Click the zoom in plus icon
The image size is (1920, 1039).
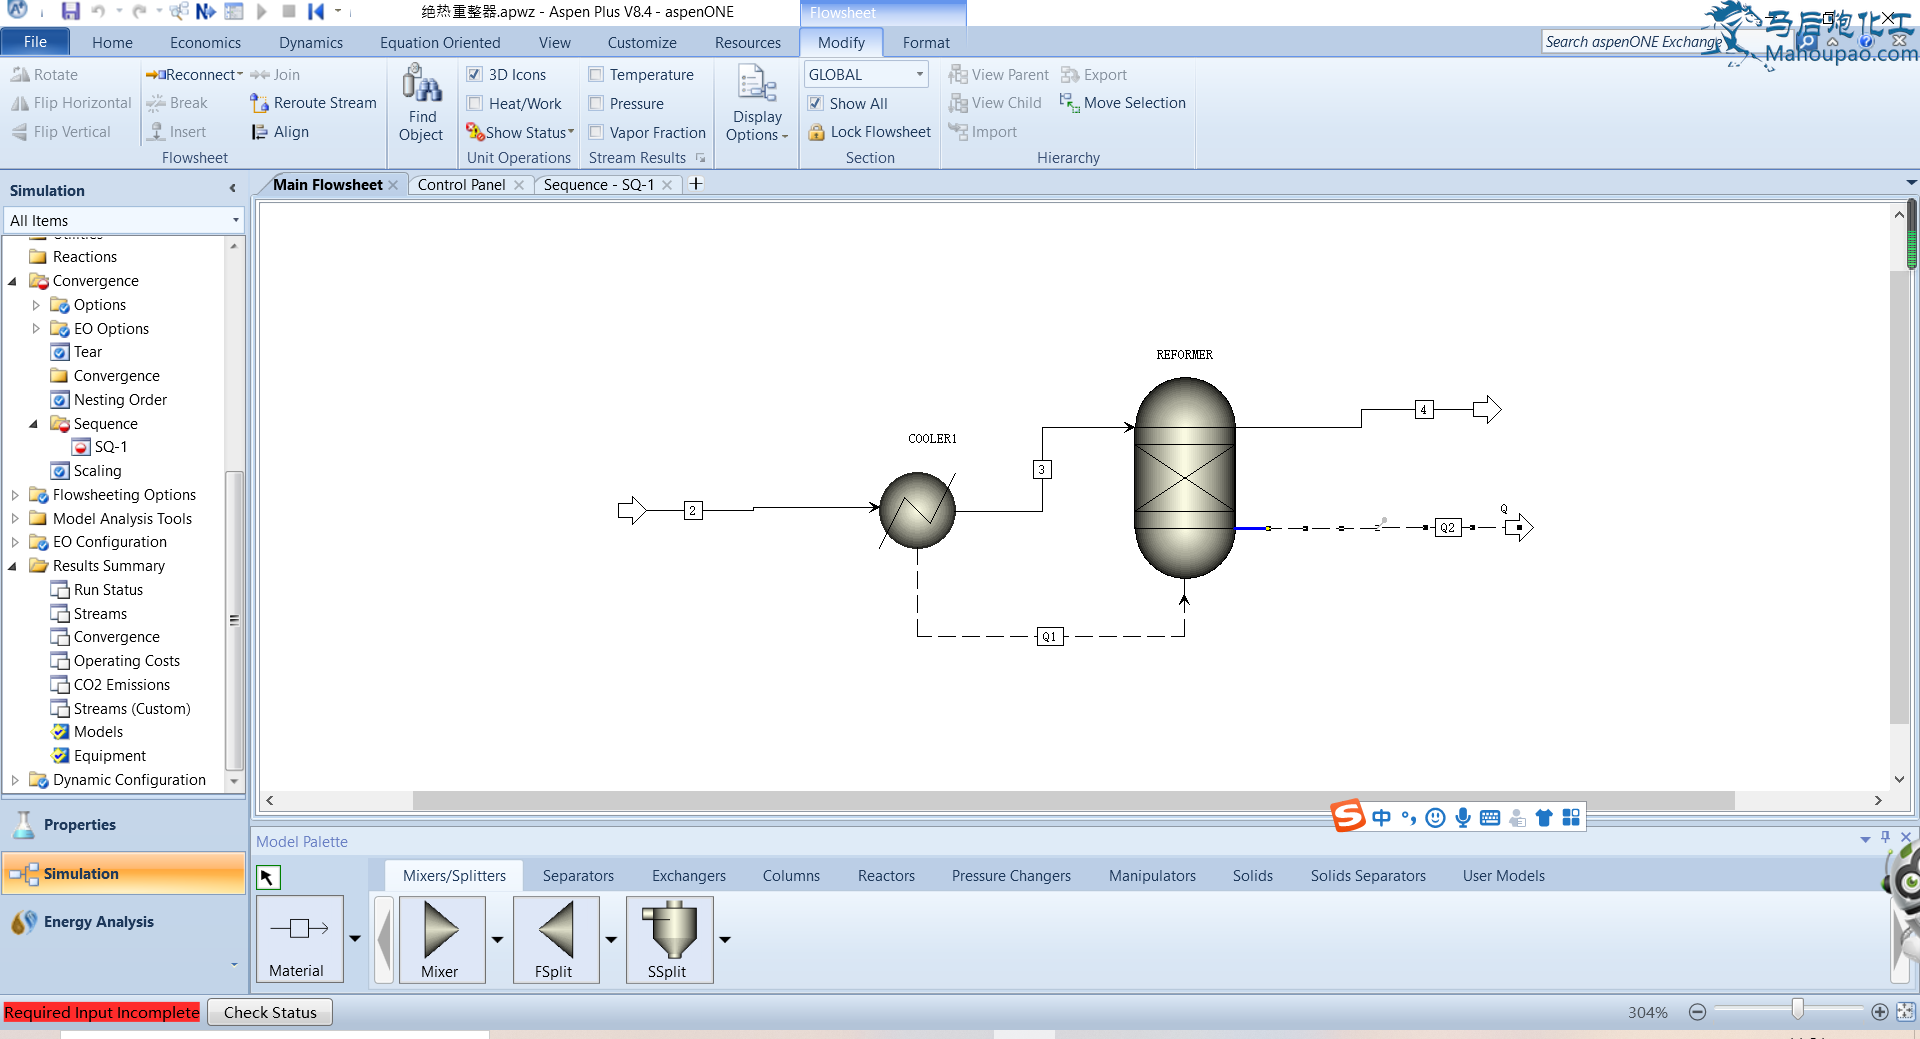(1880, 1012)
